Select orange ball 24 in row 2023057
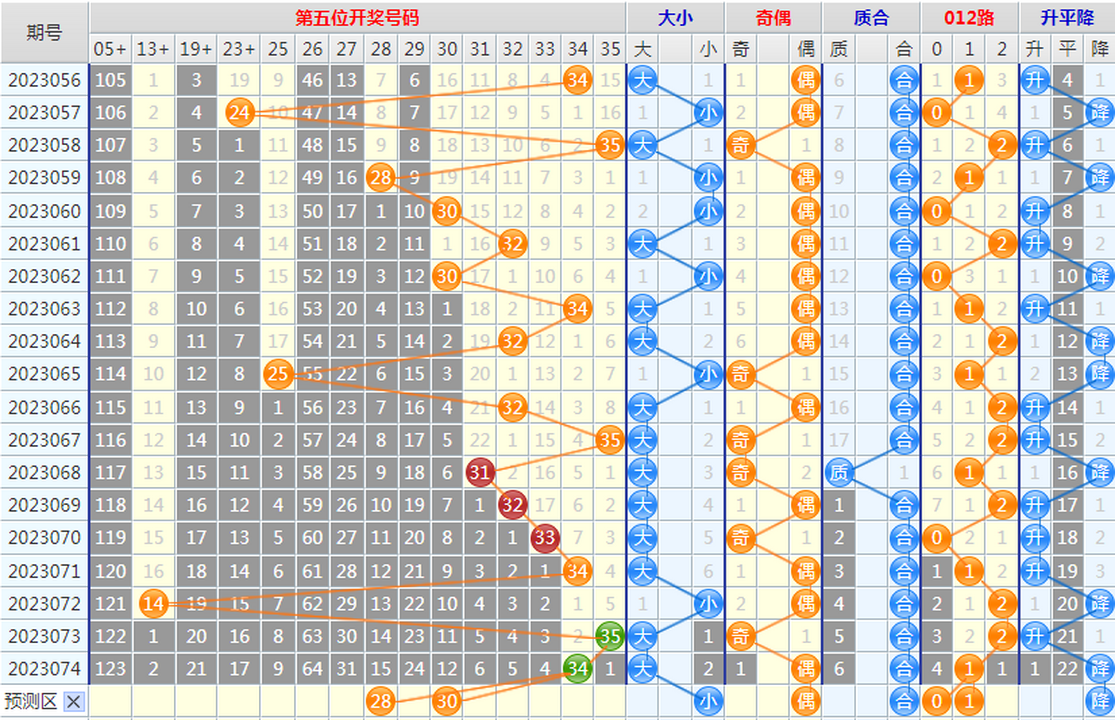The height and width of the screenshot is (720, 1115). tap(240, 112)
